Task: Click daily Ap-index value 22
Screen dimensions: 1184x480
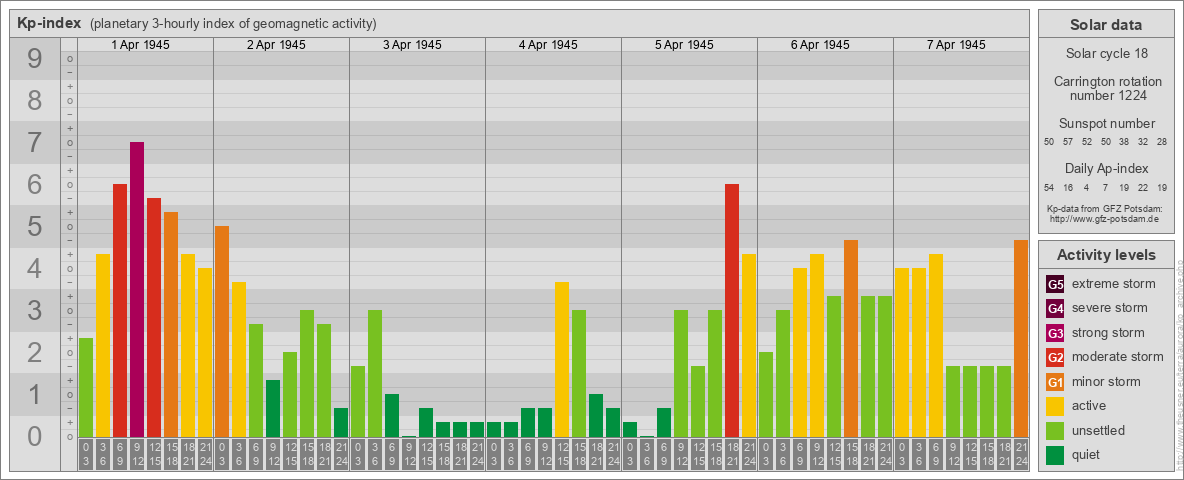Action: 1143,187
